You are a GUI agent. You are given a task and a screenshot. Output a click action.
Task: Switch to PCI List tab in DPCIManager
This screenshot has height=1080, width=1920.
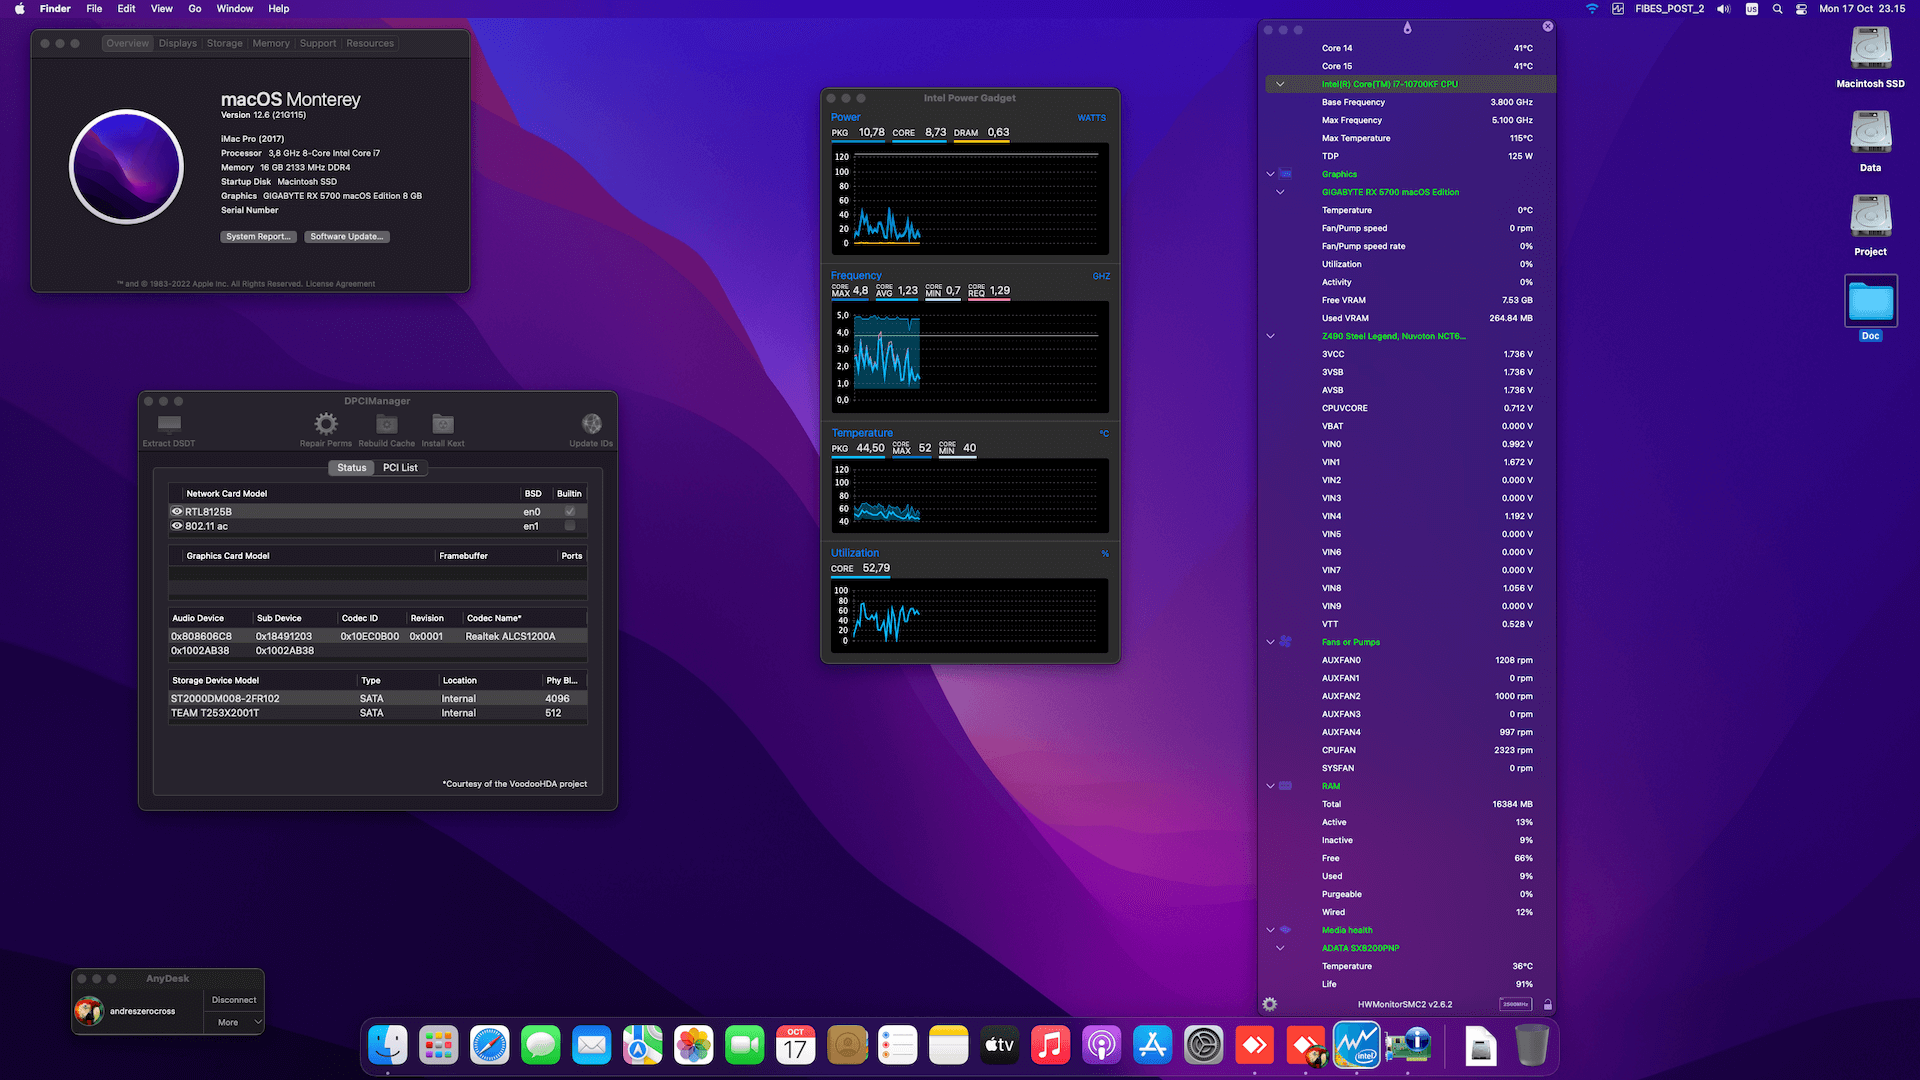point(400,467)
